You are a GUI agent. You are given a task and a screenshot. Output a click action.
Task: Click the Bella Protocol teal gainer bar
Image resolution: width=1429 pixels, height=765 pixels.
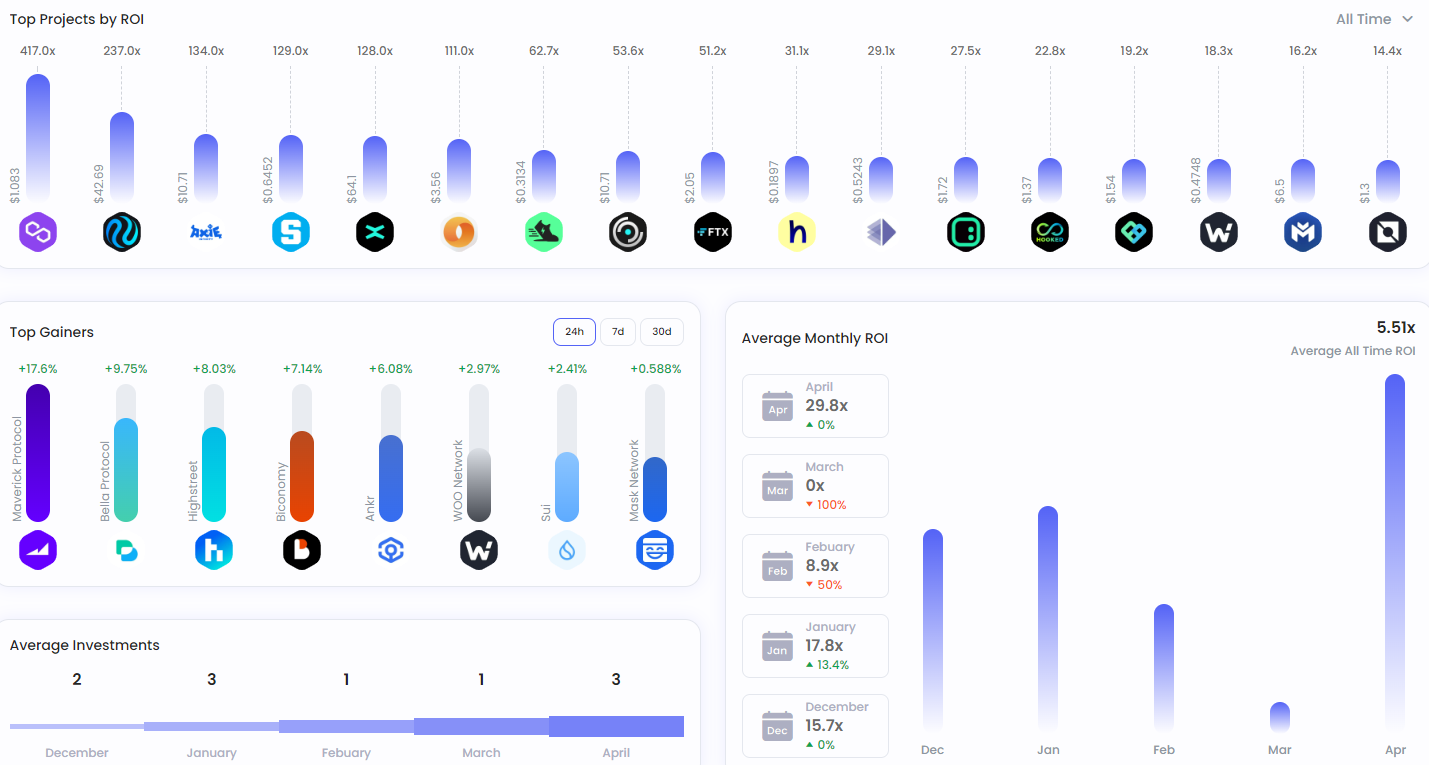[126, 470]
